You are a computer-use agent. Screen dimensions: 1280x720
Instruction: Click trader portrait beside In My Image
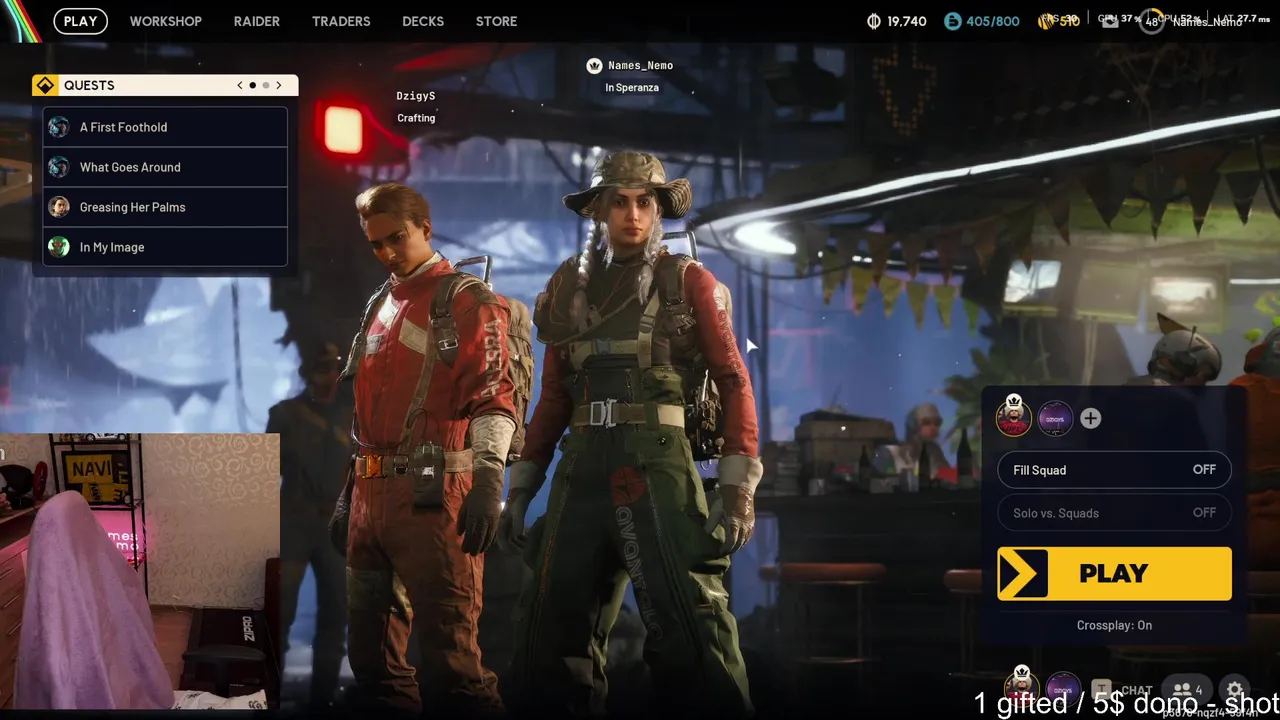[59, 247]
